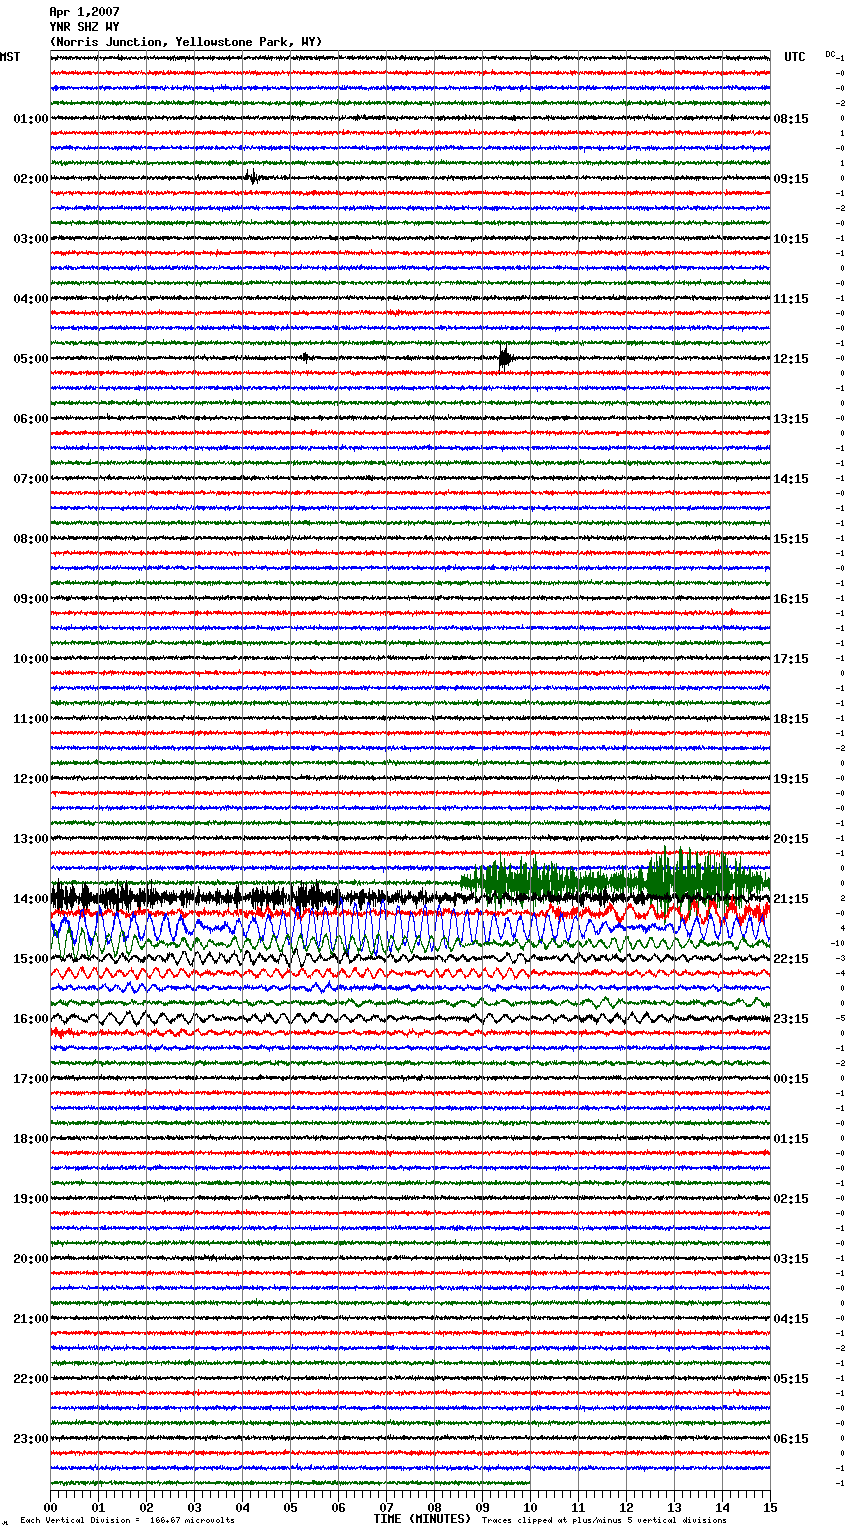Click the '12:15' UTC time label

(x=791, y=359)
